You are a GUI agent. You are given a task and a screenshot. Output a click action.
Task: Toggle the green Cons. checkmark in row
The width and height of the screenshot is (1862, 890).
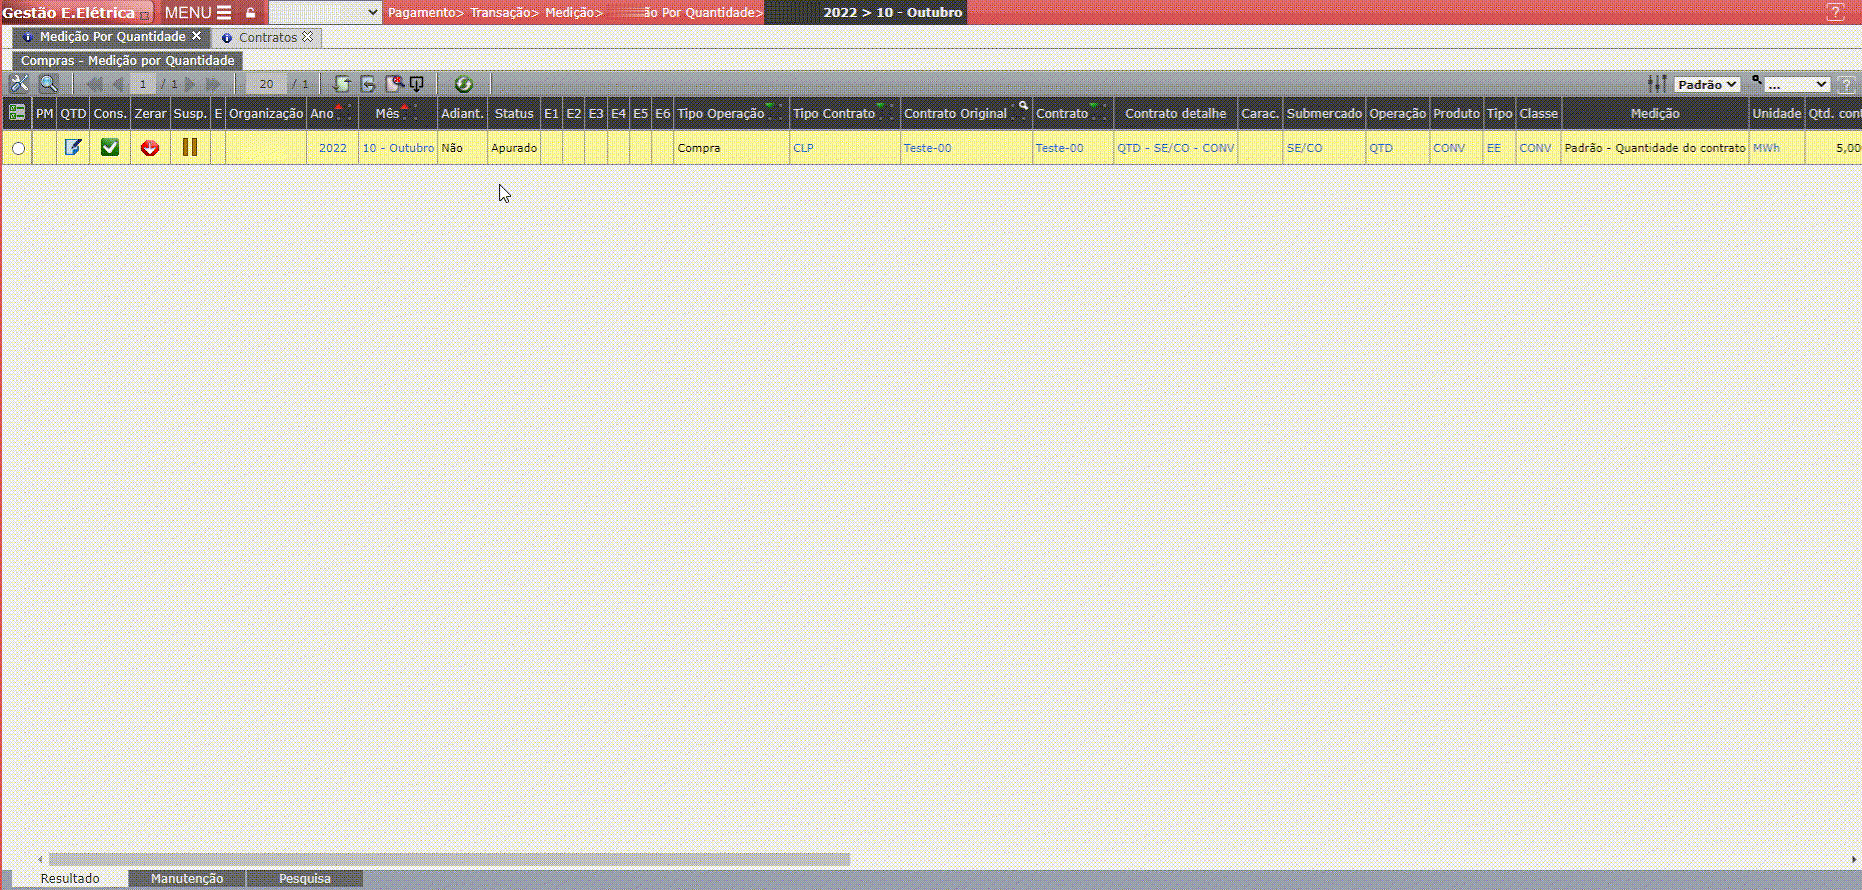[110, 148]
